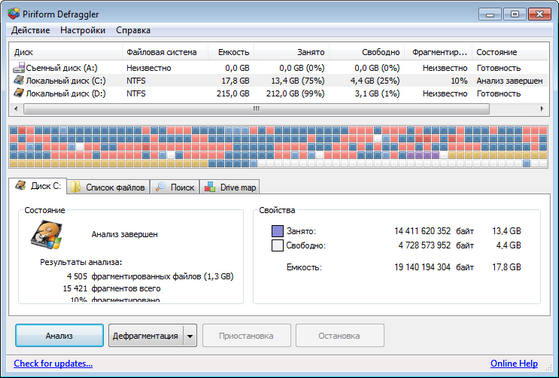Click the 19 140 194 304 bytes value

coord(422,267)
